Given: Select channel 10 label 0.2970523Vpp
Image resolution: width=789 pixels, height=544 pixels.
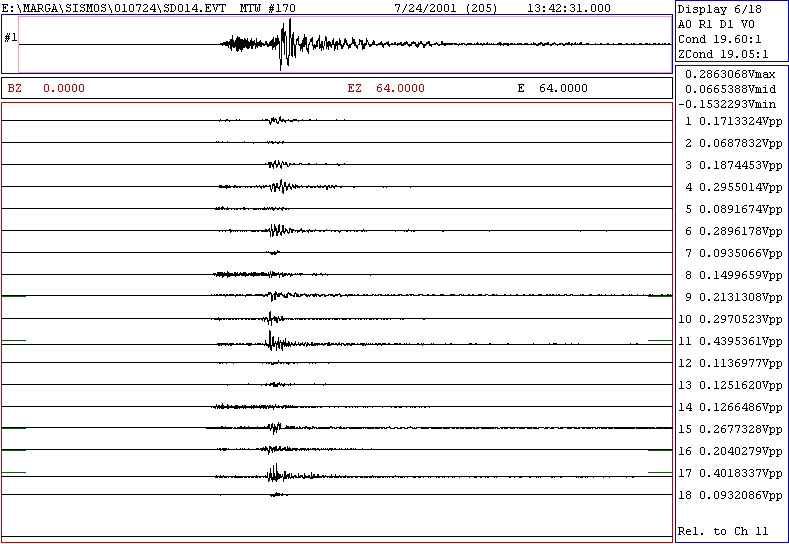Looking at the screenshot, I should tap(730, 320).
